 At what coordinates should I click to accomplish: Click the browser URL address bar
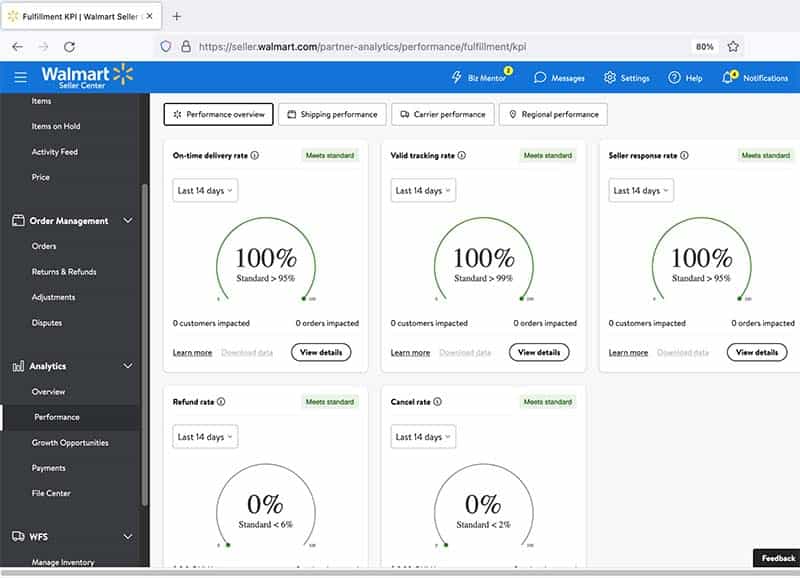[430, 46]
